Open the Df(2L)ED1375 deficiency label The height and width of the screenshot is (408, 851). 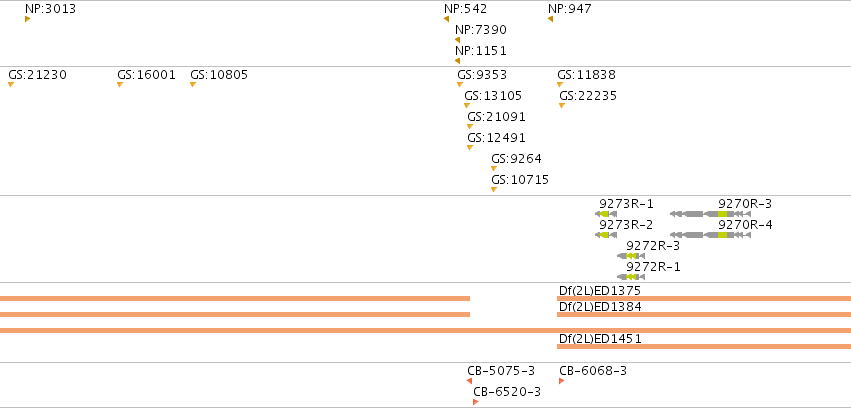(600, 290)
